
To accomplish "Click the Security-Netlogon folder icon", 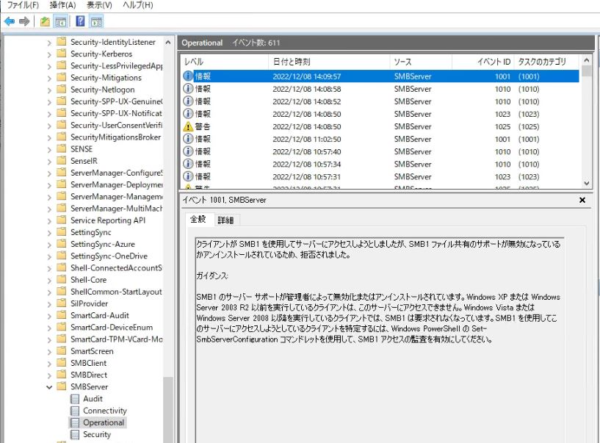I will click(61, 89).
